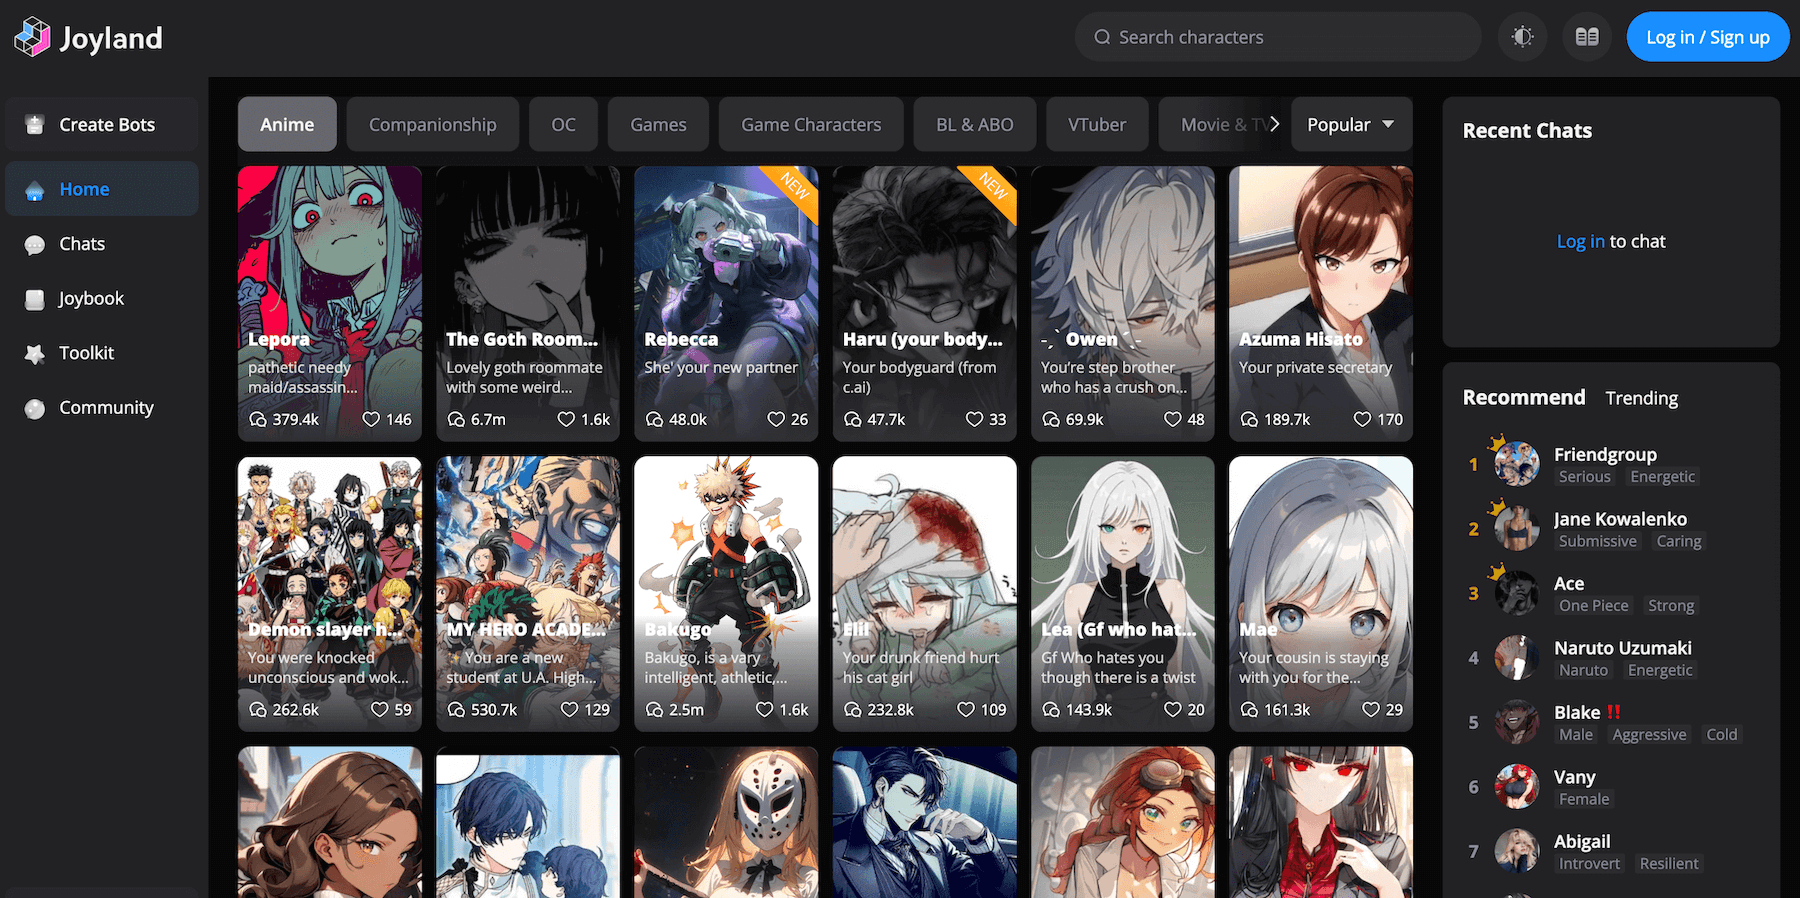Screen dimensions: 1800x898
Task: Switch to the Trending tab
Action: (1642, 398)
